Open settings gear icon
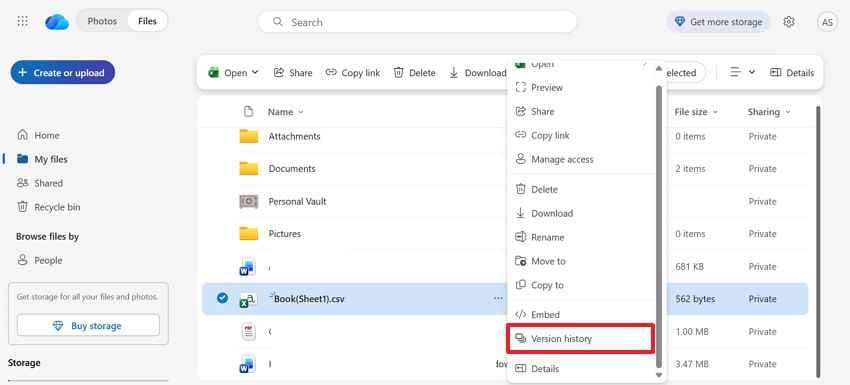This screenshot has height=385, width=850. [x=789, y=22]
